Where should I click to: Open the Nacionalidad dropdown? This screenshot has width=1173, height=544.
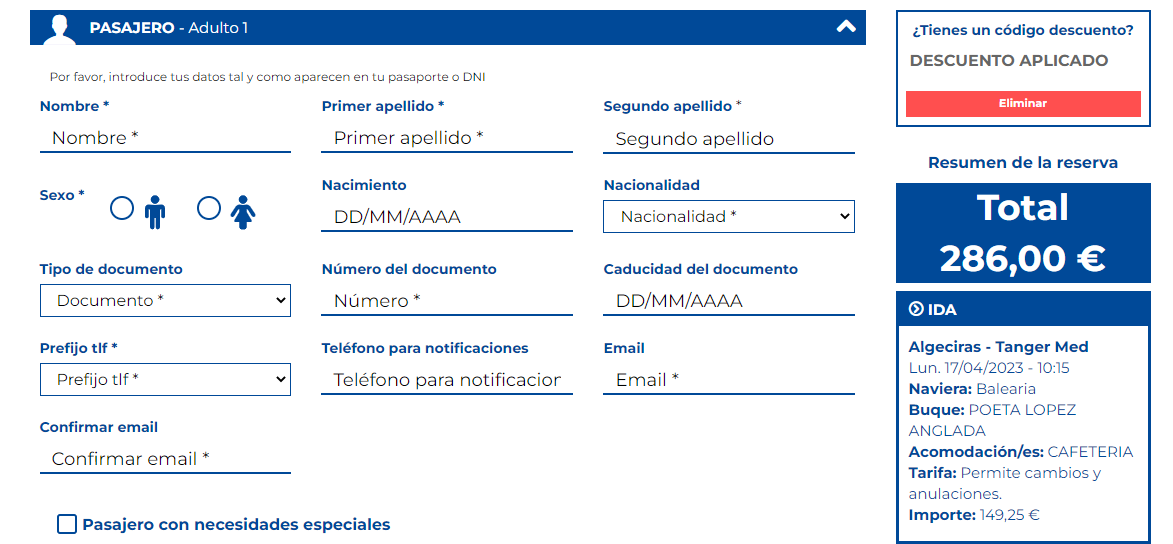pos(729,216)
